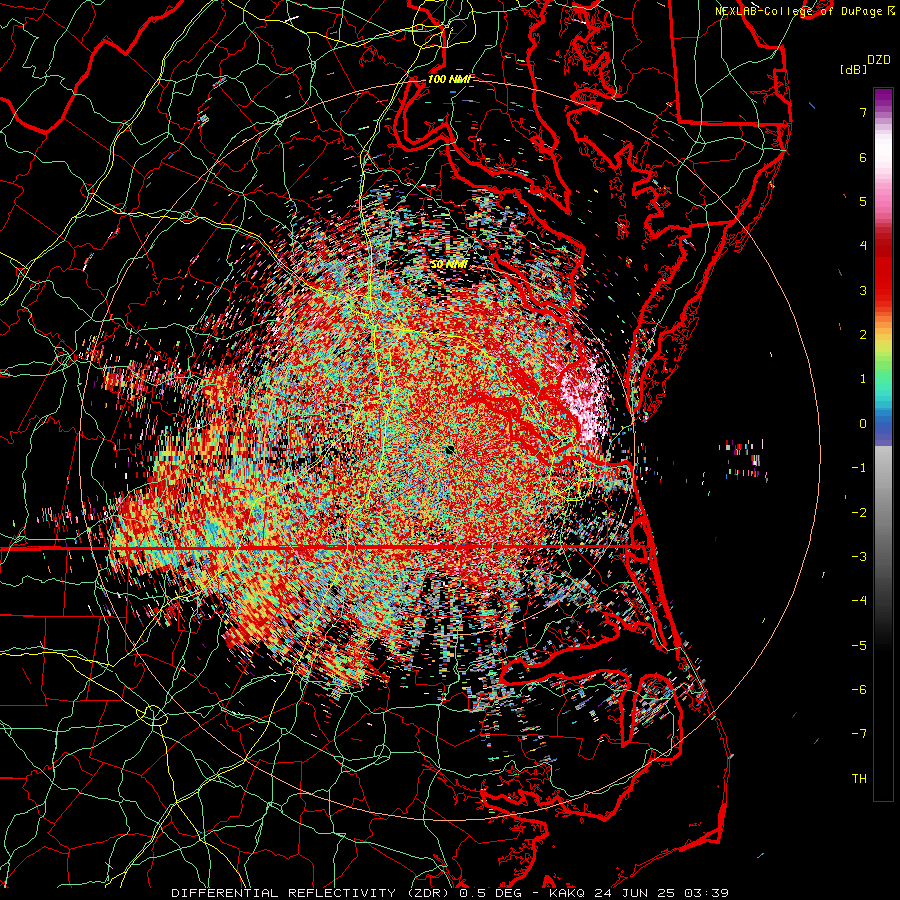Click the black radar site dot at center

point(450,449)
